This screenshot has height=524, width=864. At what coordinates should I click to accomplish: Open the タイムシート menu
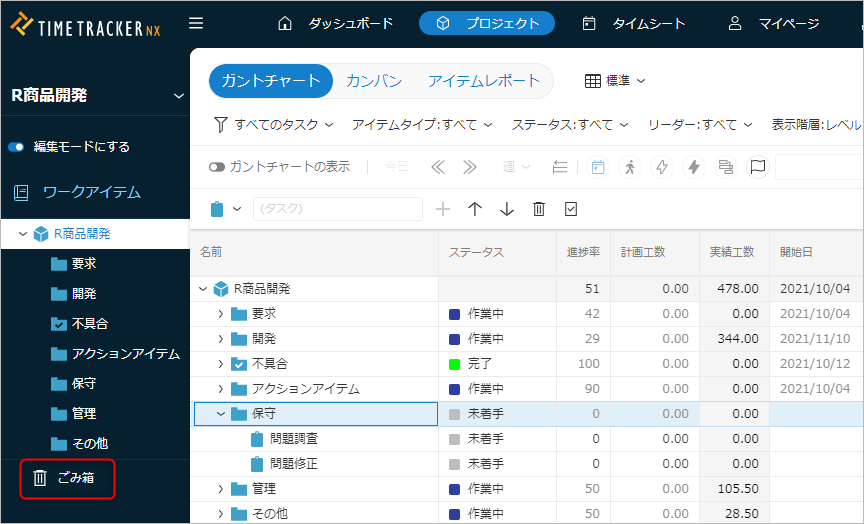pos(634,23)
